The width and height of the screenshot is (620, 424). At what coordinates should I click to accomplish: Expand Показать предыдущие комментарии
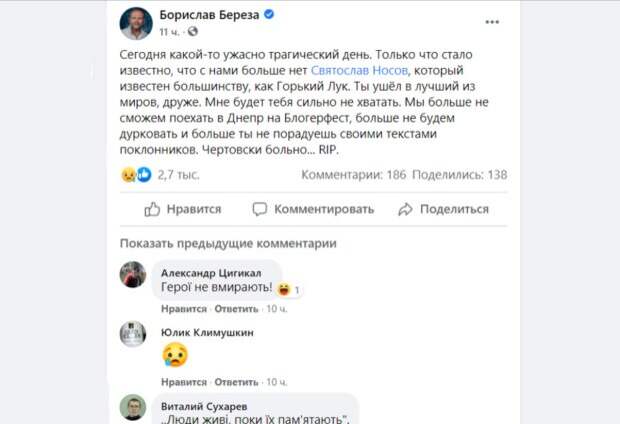click(x=228, y=243)
